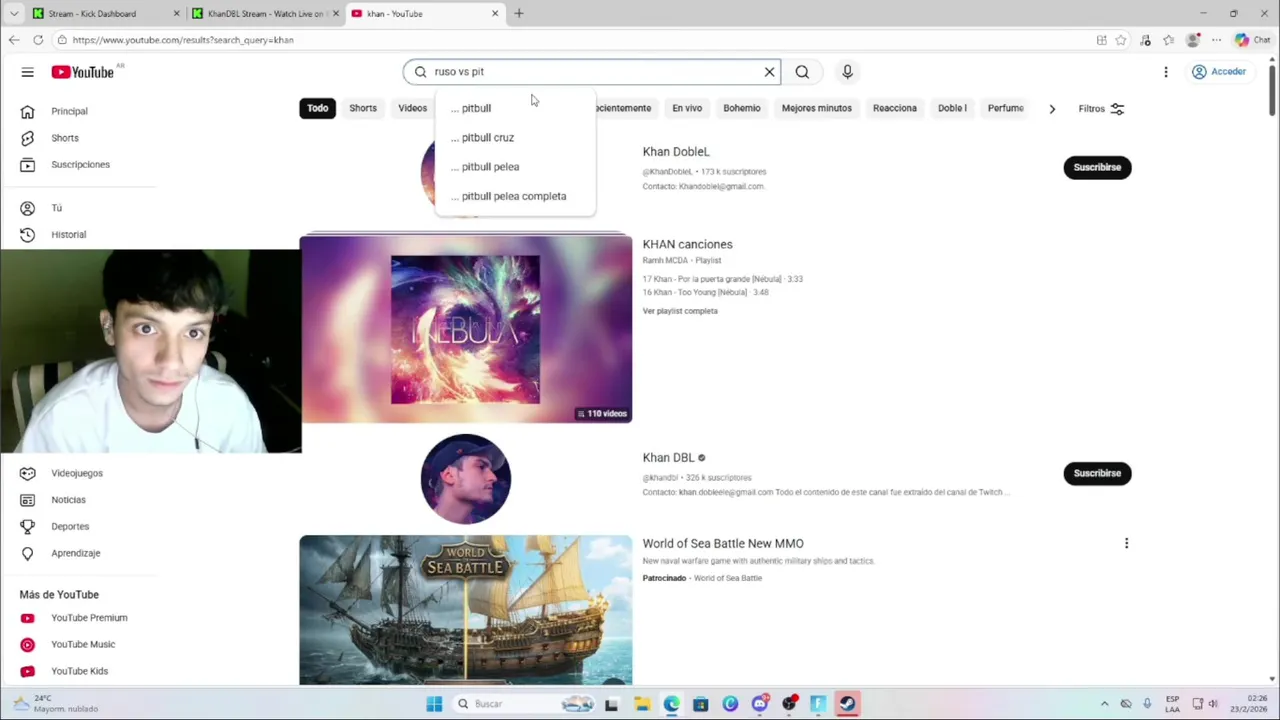
Task: Choose the 'pitbull pelea' suggestion
Action: coord(515,167)
